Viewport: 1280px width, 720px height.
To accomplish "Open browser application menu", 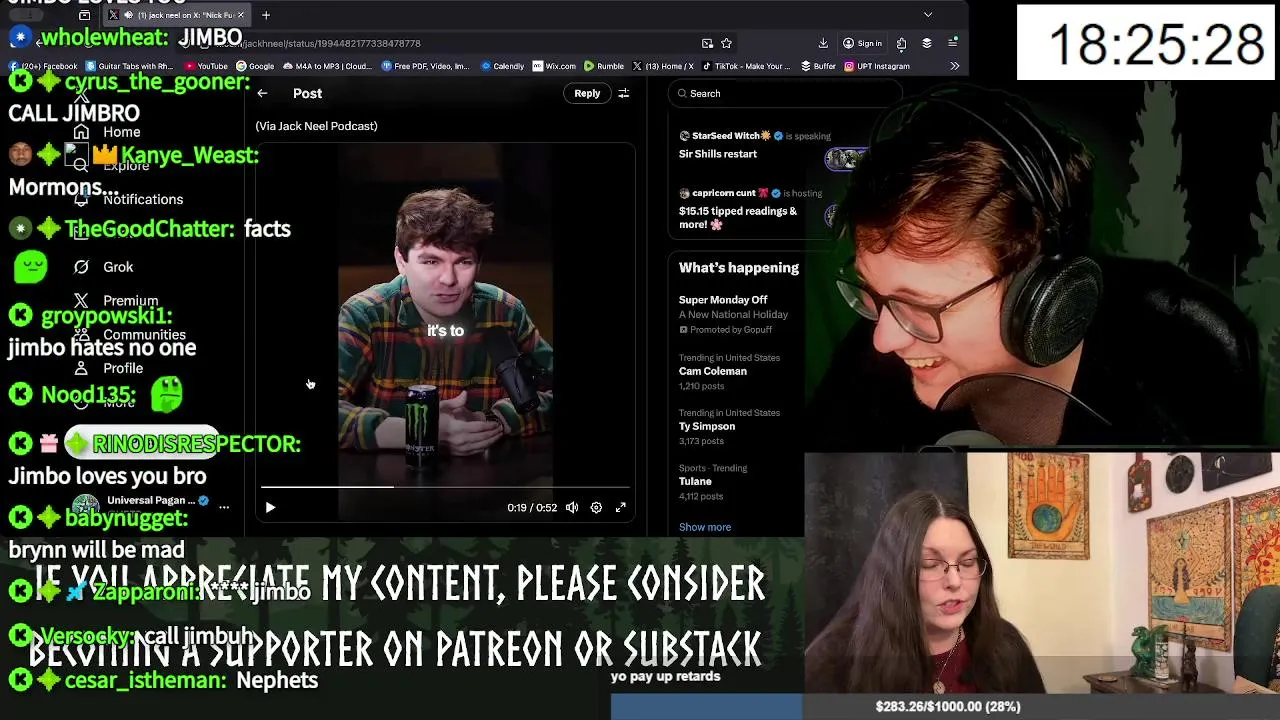I will (952, 43).
